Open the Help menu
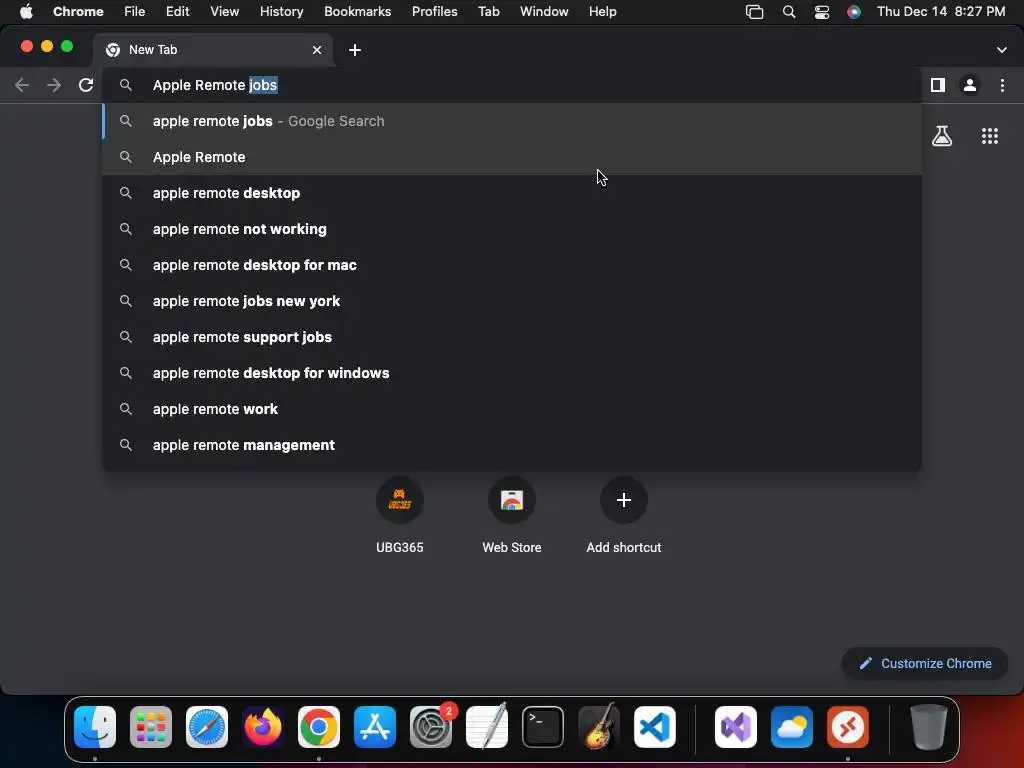This screenshot has width=1024, height=768. pos(602,12)
